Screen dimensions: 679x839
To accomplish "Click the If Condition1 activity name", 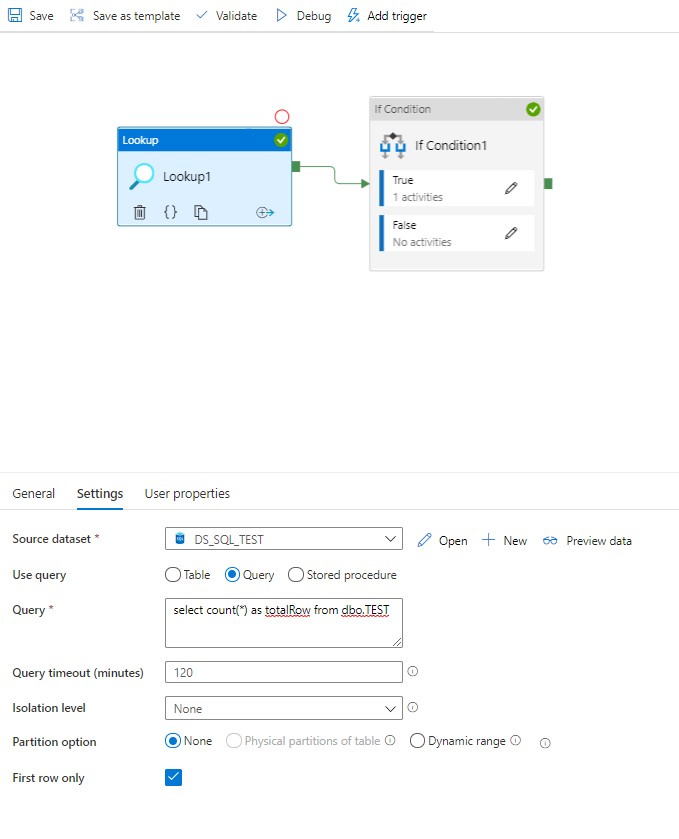I will coord(451,146).
